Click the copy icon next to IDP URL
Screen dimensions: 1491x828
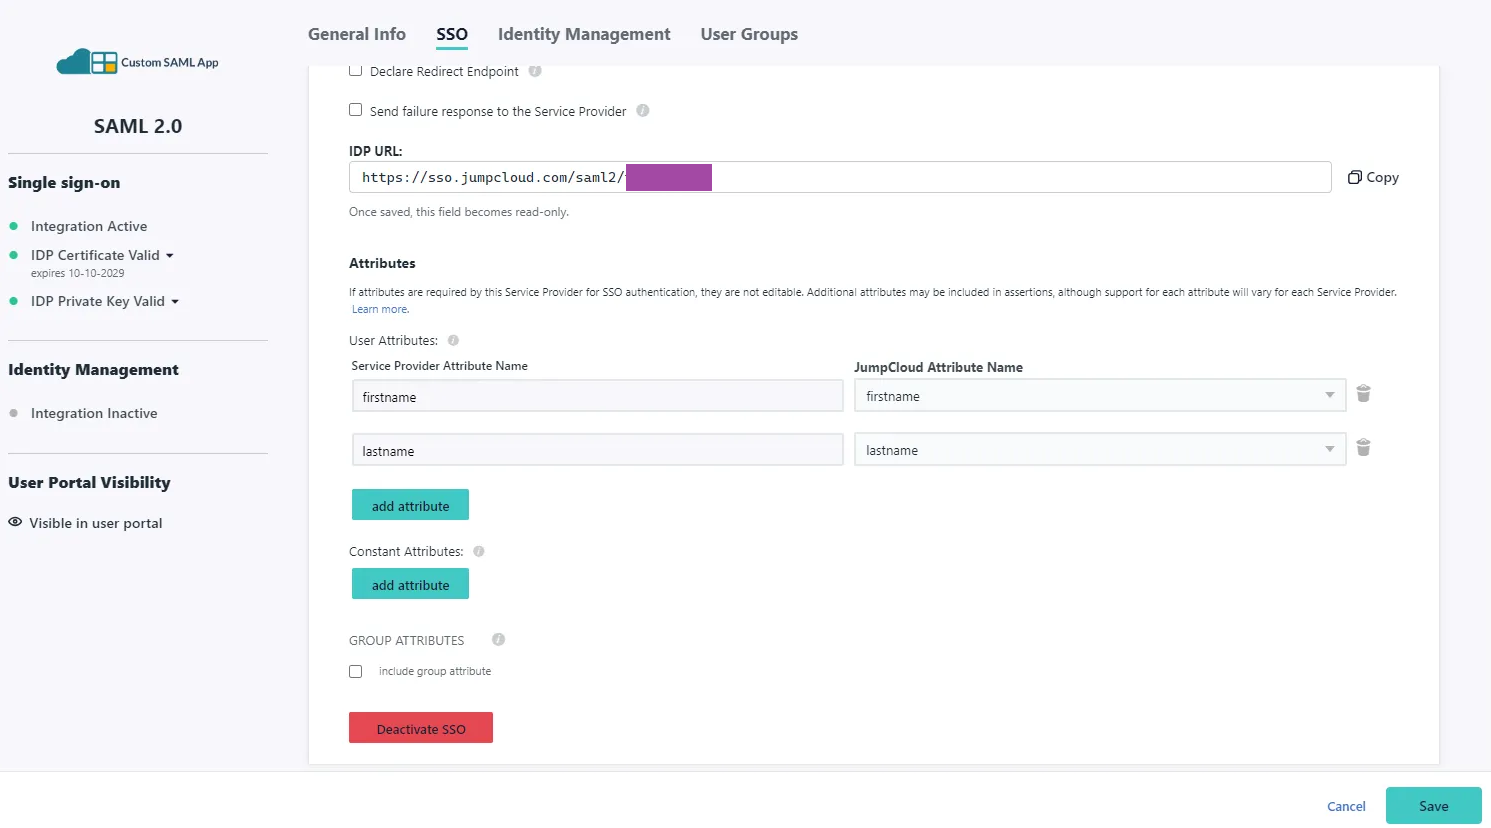[1354, 177]
